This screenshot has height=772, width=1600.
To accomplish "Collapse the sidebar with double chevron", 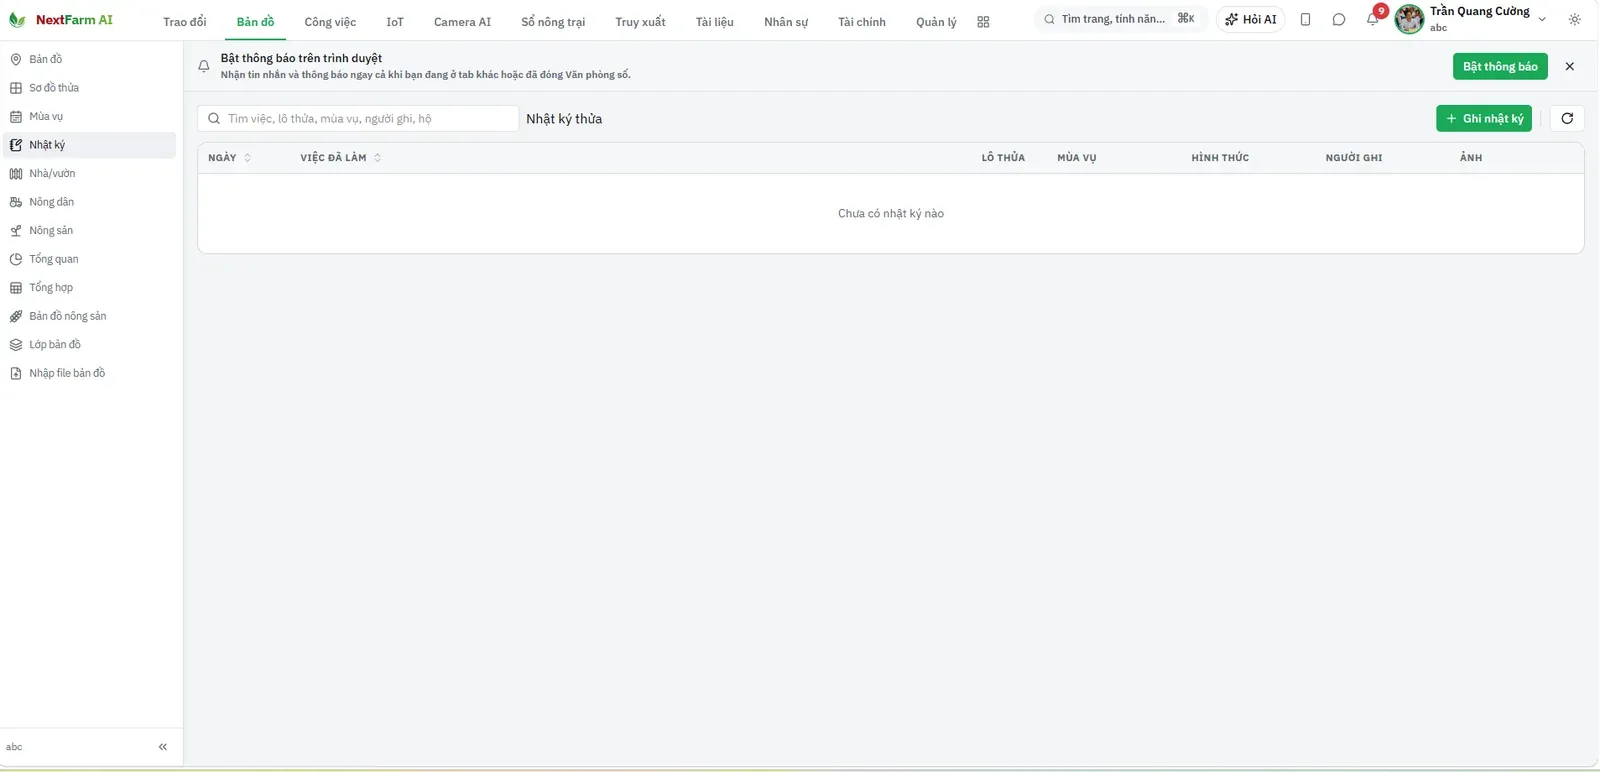I will pos(163,747).
